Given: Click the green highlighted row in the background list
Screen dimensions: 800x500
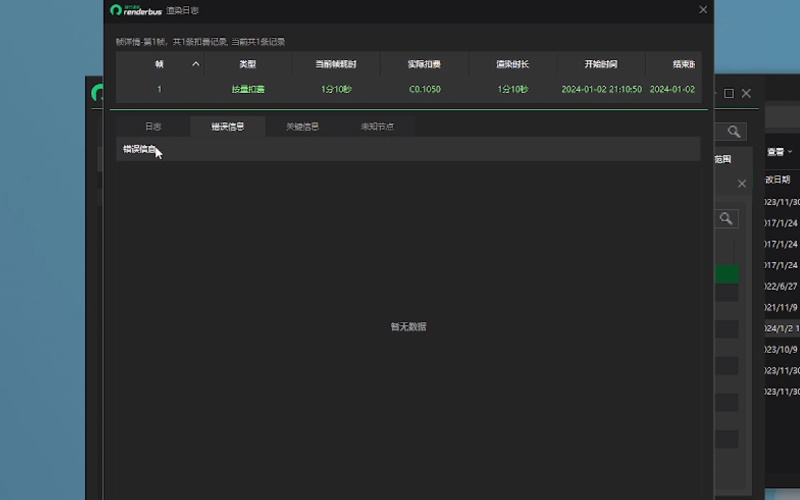Looking at the screenshot, I should tap(727, 274).
